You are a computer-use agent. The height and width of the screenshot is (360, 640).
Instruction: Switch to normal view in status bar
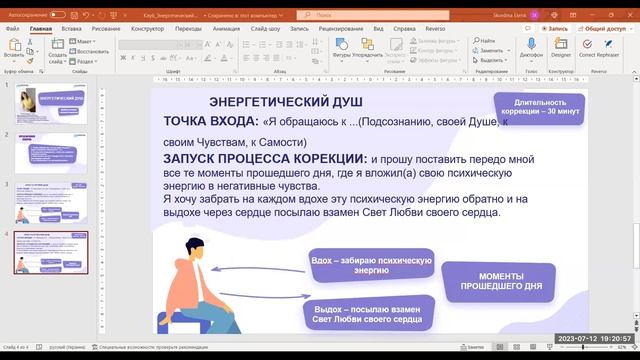click(500, 347)
